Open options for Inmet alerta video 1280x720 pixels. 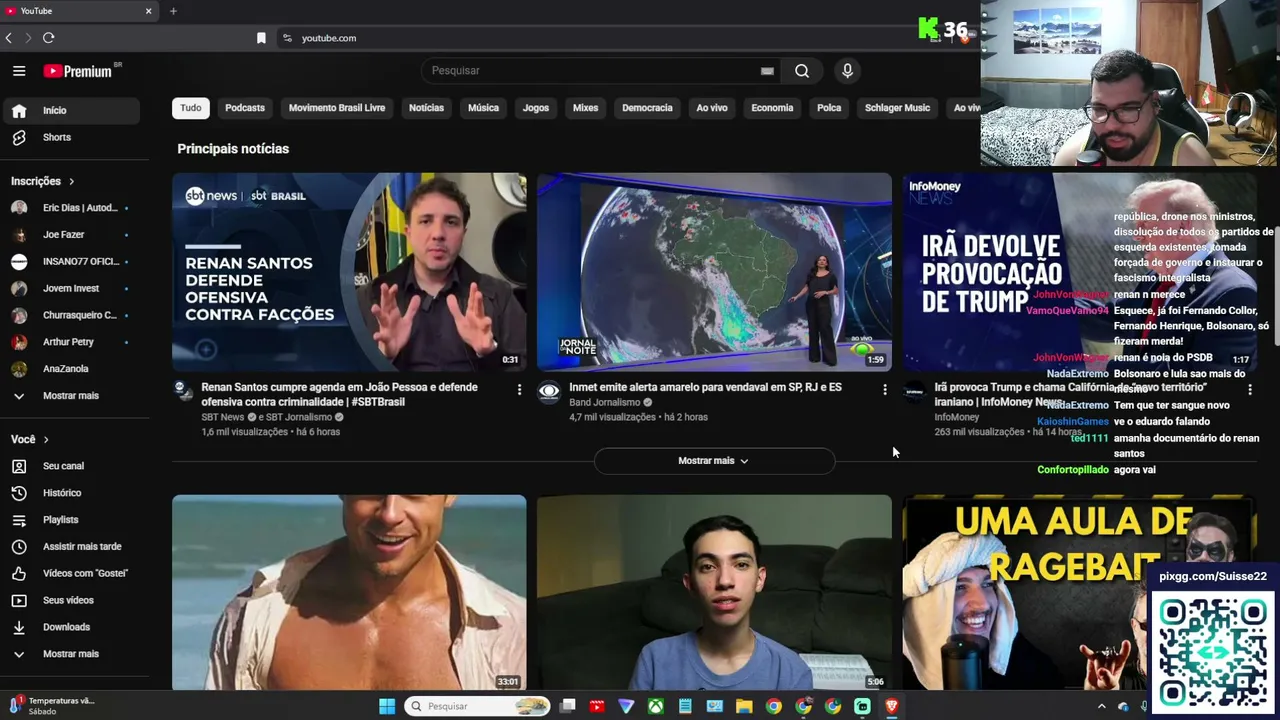[x=885, y=389]
